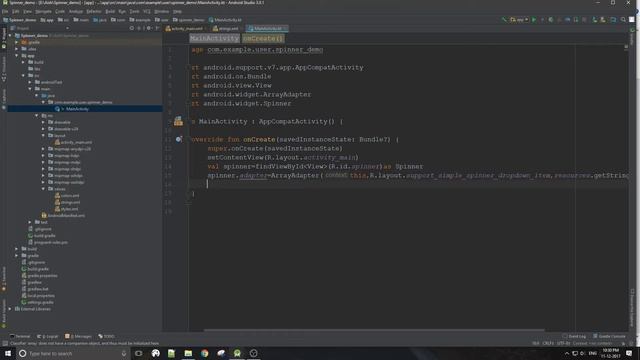Open the Search Everywhere magnifier icon
The image size is (640, 360).
tap(623, 20)
